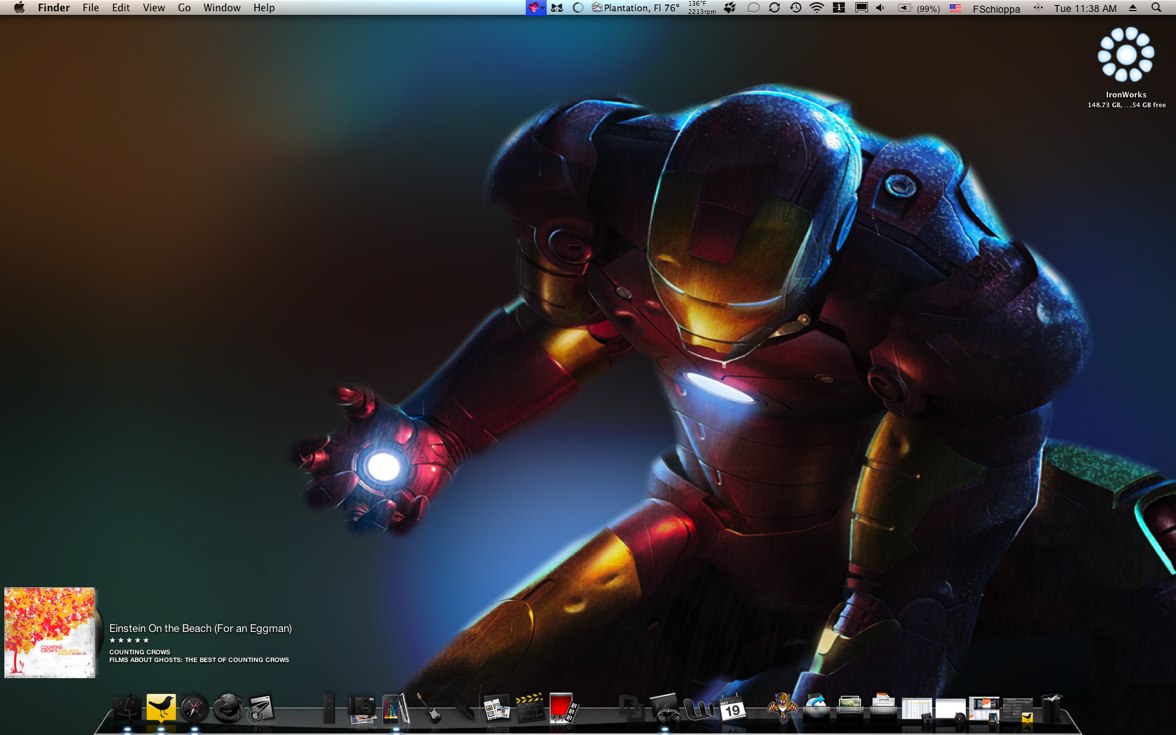Open the Apple menu
Image resolution: width=1176 pixels, height=735 pixels.
click(20, 8)
